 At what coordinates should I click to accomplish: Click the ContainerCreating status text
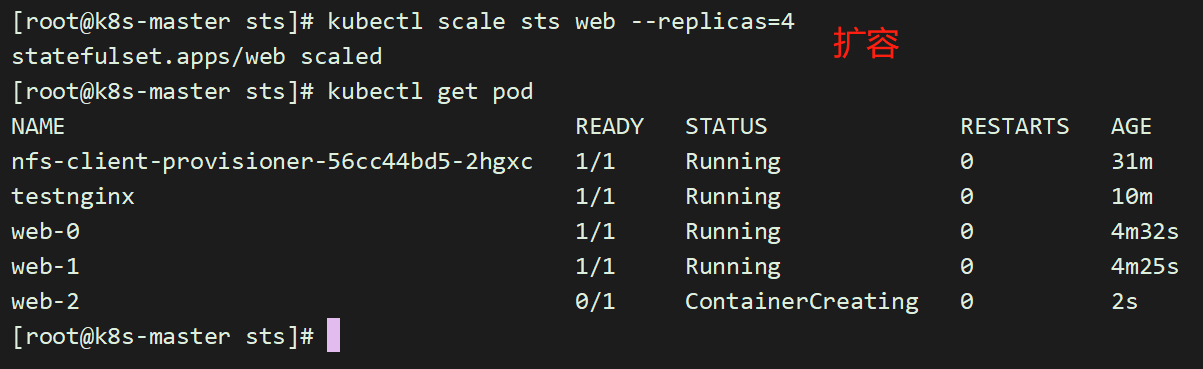(x=802, y=301)
